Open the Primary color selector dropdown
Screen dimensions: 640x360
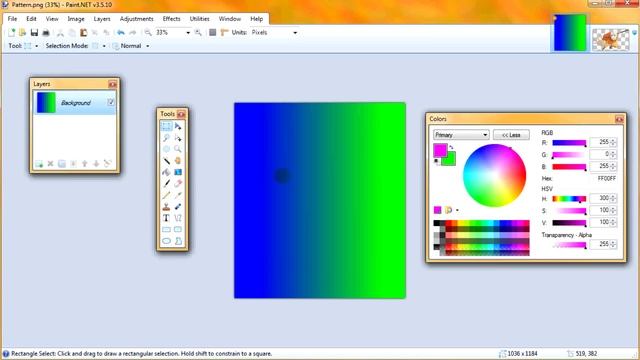pos(461,135)
